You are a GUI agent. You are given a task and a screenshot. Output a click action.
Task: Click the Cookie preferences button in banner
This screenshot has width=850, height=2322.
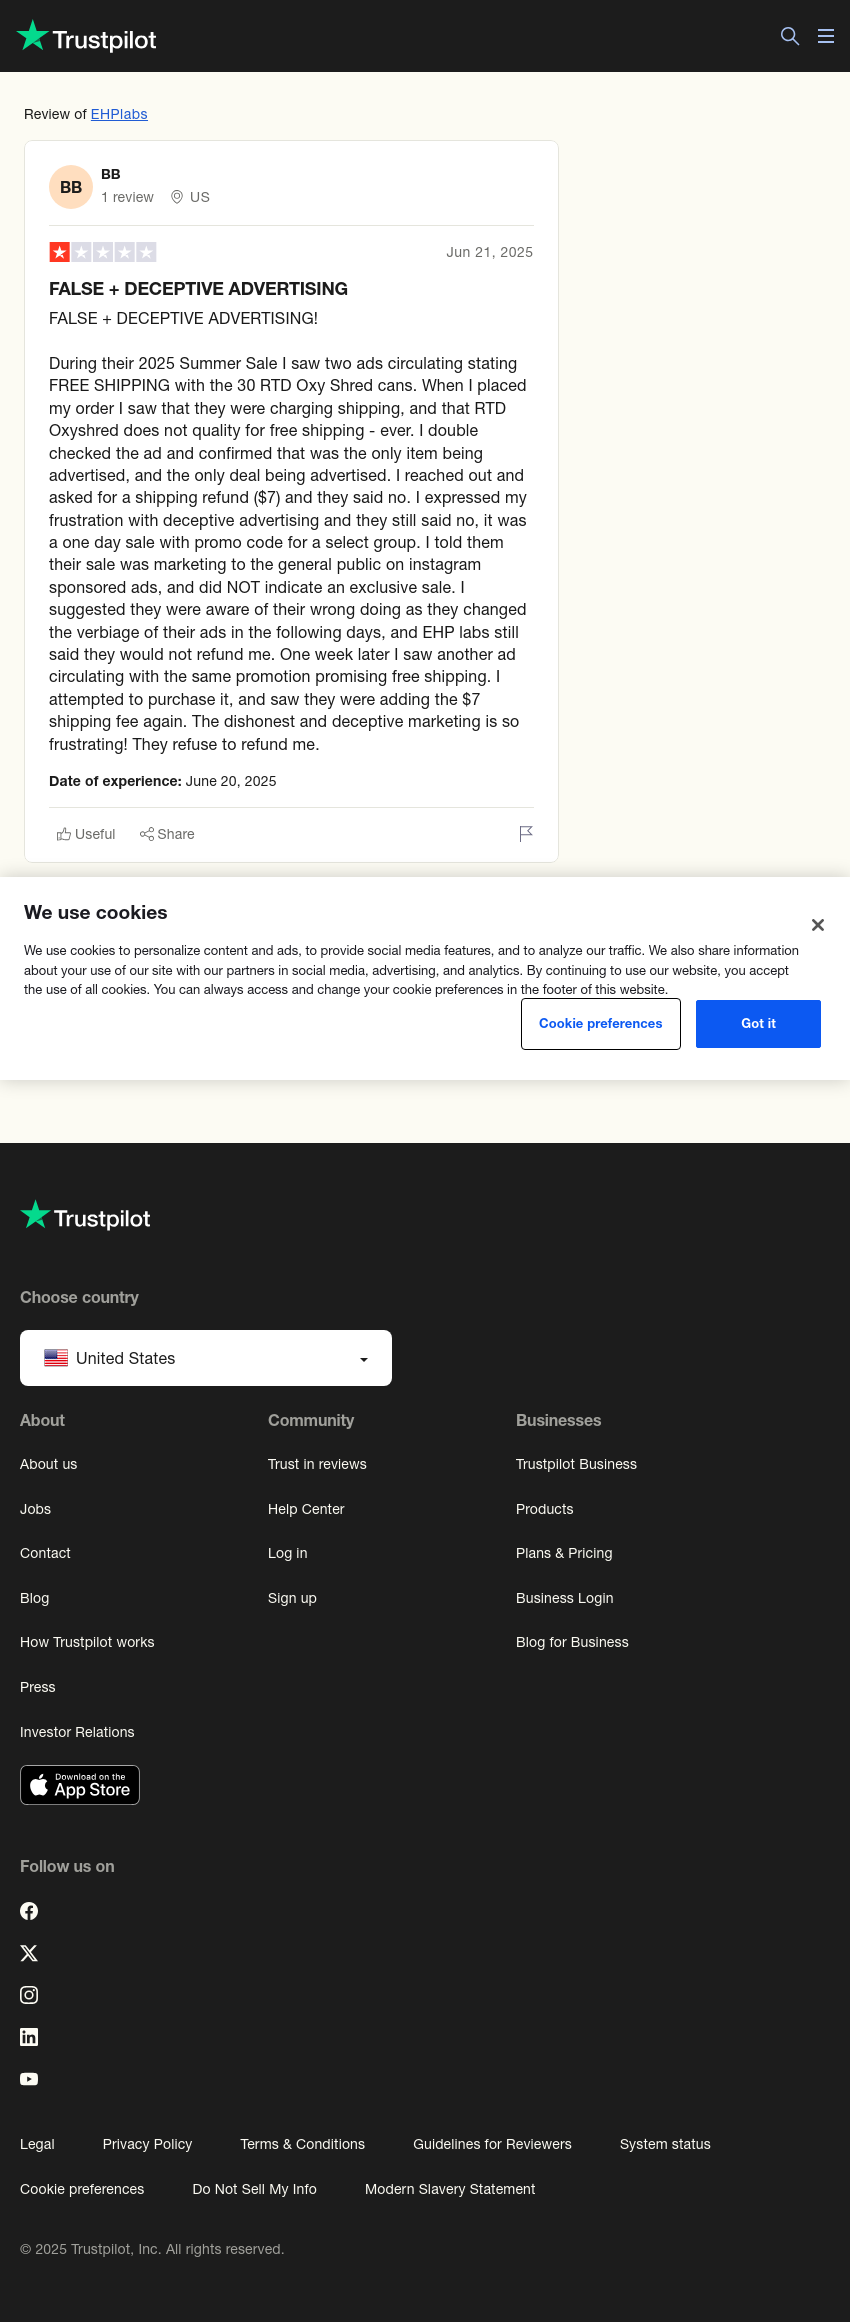pos(601,1024)
